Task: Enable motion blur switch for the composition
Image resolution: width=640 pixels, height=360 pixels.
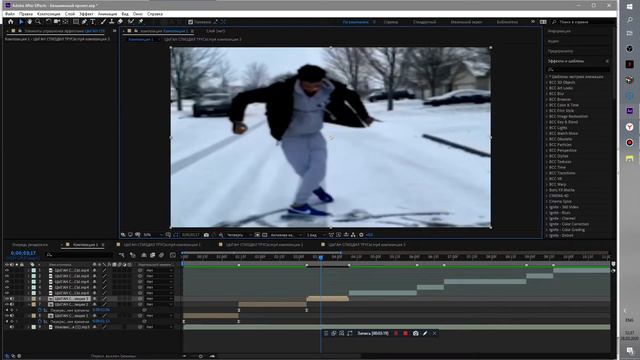Action: point(161,255)
